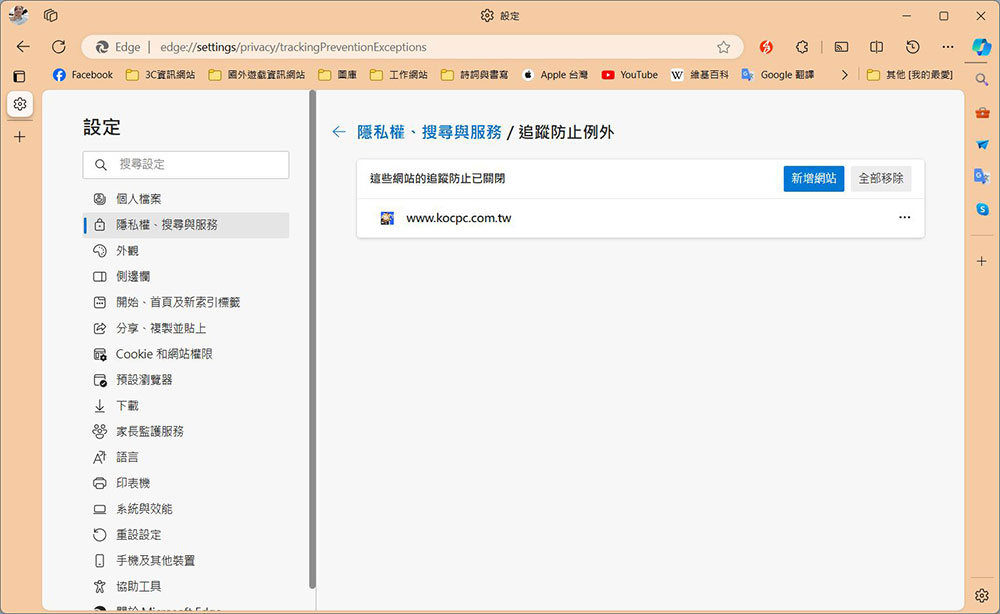Open more options for www.kocpc.com.tw
The width and height of the screenshot is (1000, 614).
click(x=904, y=217)
